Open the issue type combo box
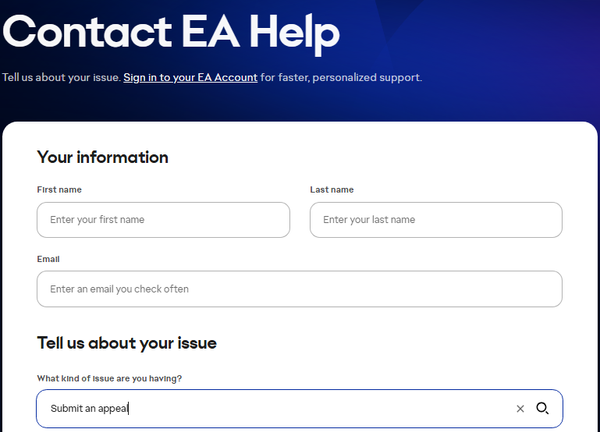The image size is (600, 432). 300,409
